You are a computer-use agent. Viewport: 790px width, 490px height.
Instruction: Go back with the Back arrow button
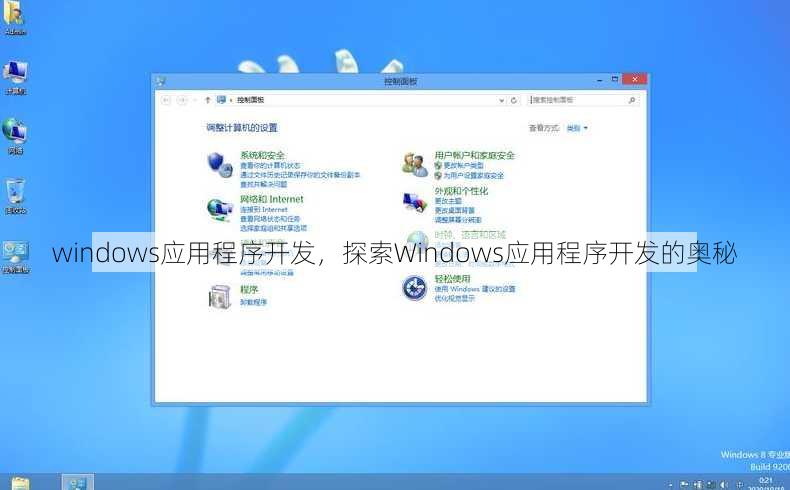pyautogui.click(x=166, y=100)
